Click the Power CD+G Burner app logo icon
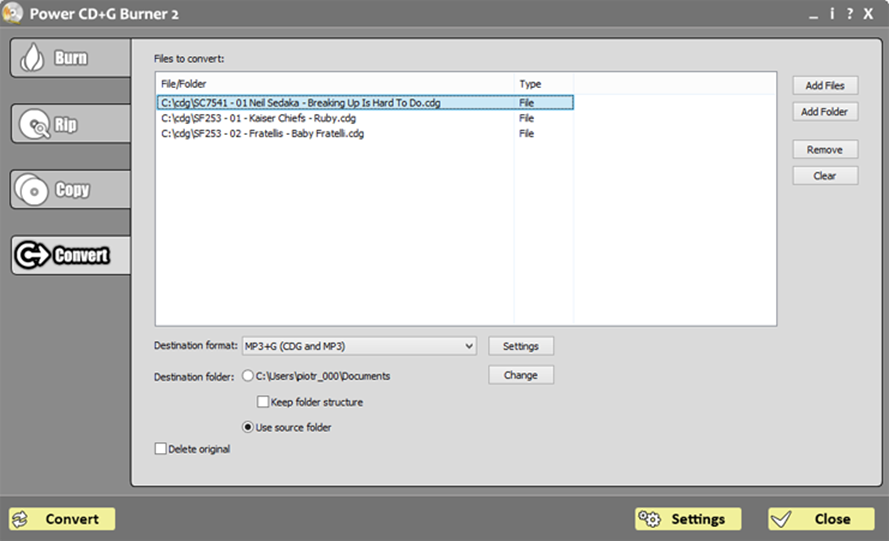This screenshot has height=541, width=889. click(12, 13)
